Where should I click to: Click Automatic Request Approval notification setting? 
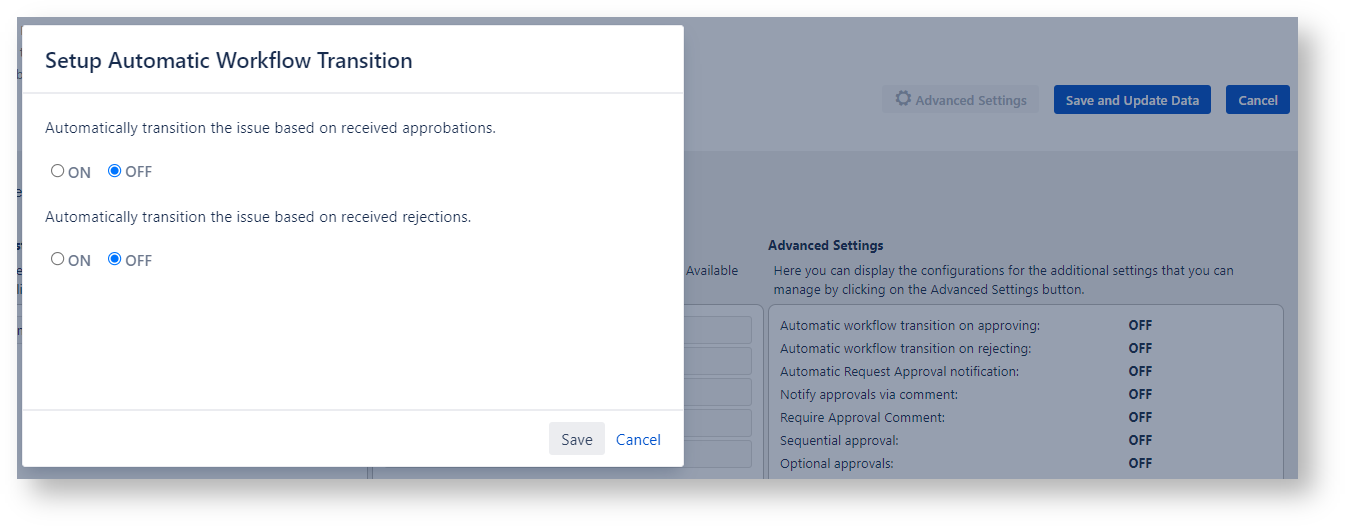pyautogui.click(x=899, y=371)
